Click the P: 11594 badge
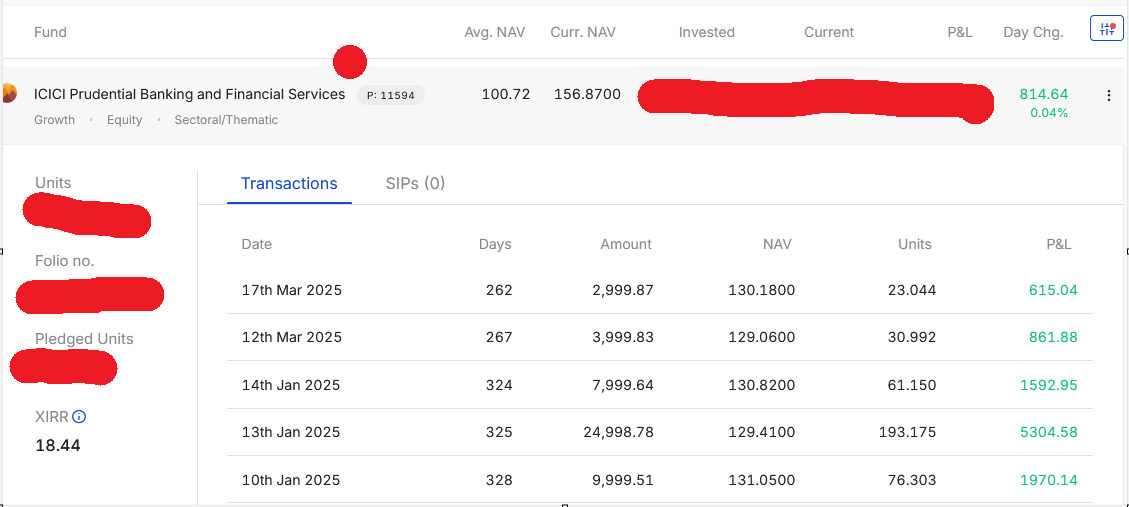The width and height of the screenshot is (1129, 507). tap(390, 96)
